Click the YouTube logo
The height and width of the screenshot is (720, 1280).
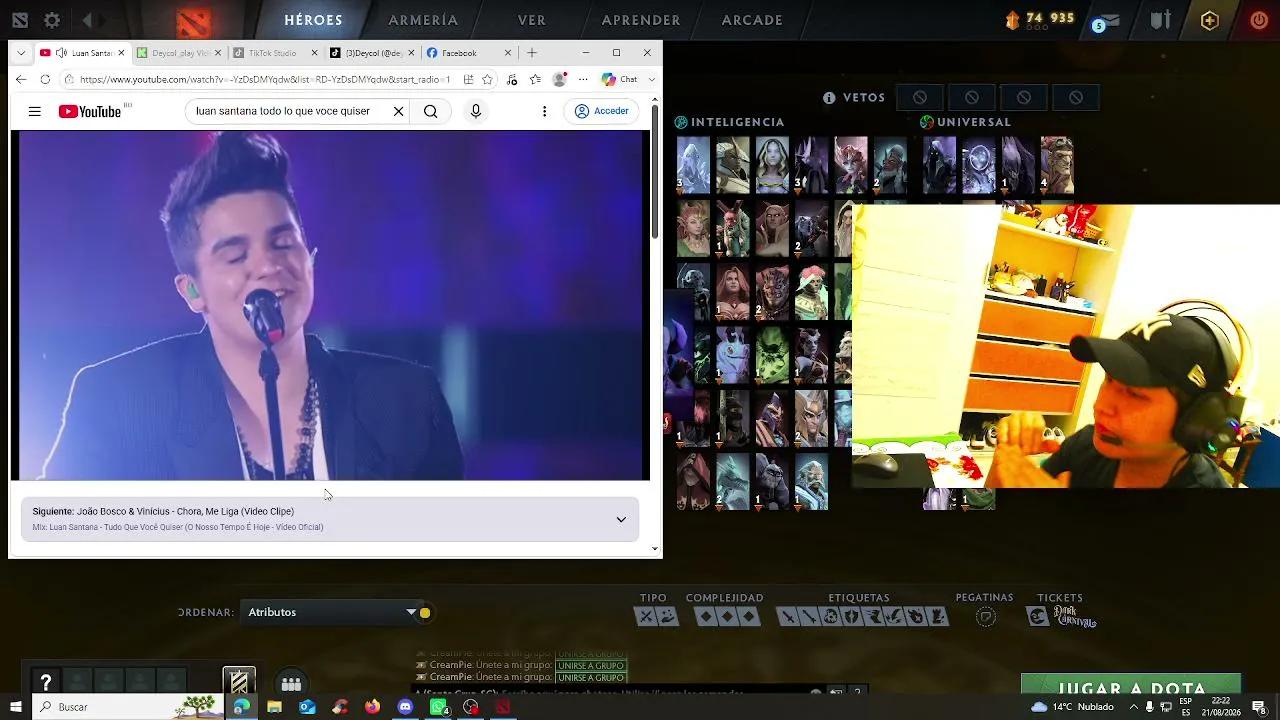[x=90, y=111]
